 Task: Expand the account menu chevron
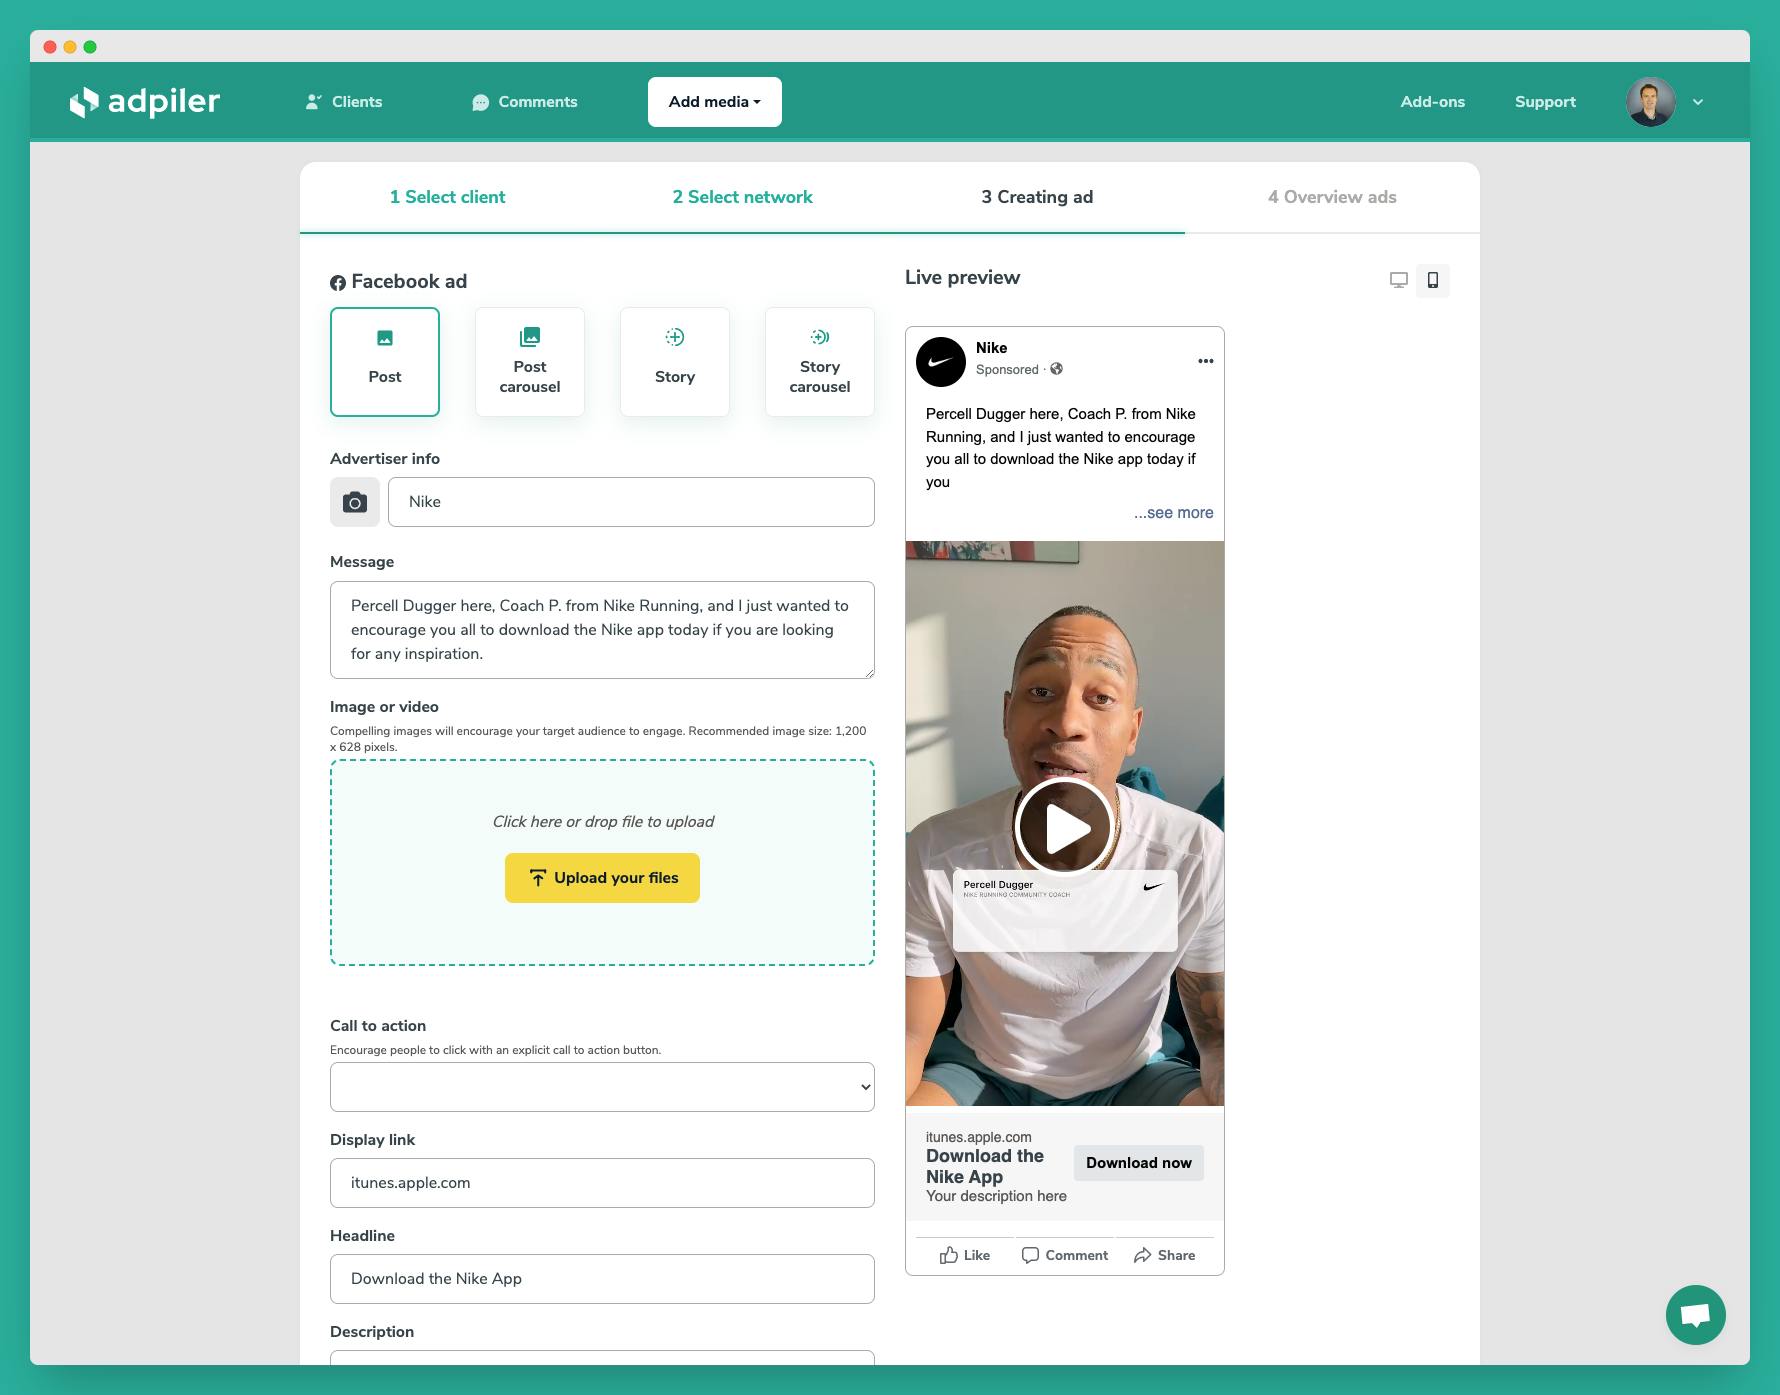pyautogui.click(x=1698, y=102)
